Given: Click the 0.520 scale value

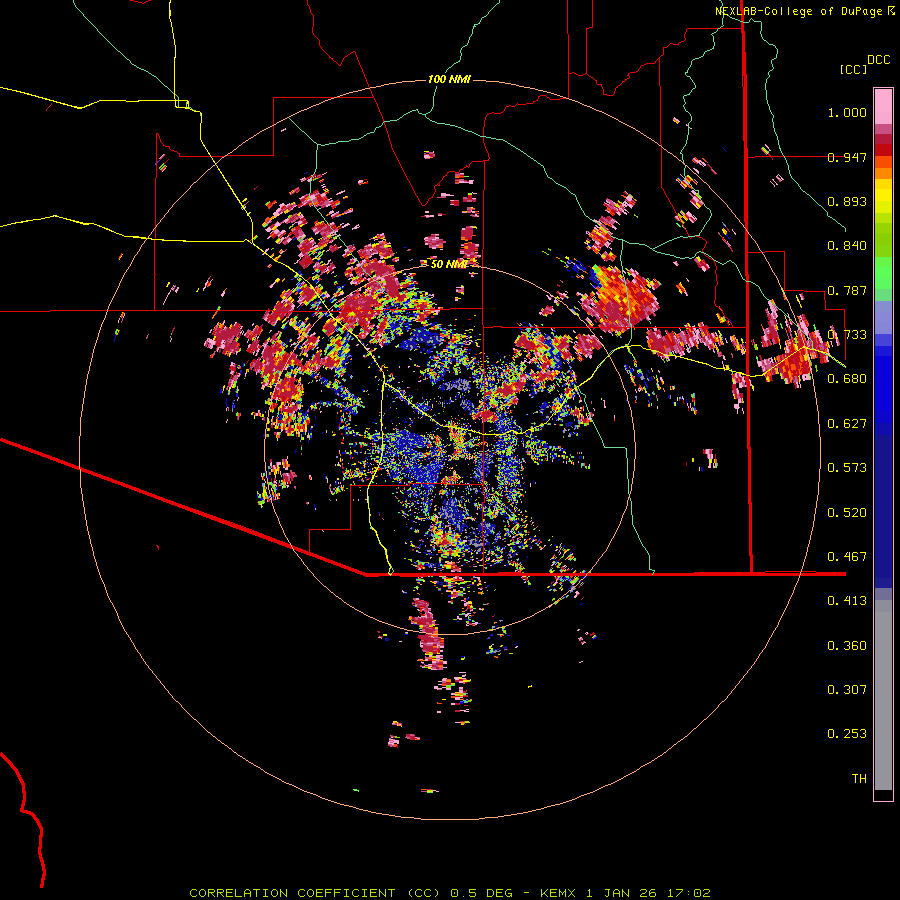Looking at the screenshot, I should pos(847,513).
